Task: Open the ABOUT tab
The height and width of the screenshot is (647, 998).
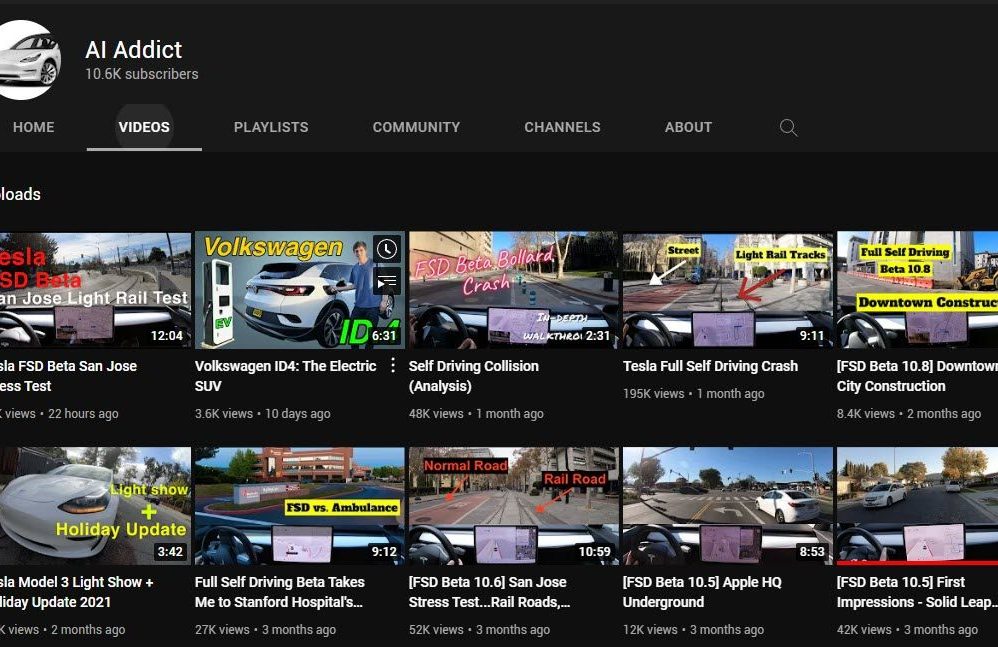Action: click(688, 128)
